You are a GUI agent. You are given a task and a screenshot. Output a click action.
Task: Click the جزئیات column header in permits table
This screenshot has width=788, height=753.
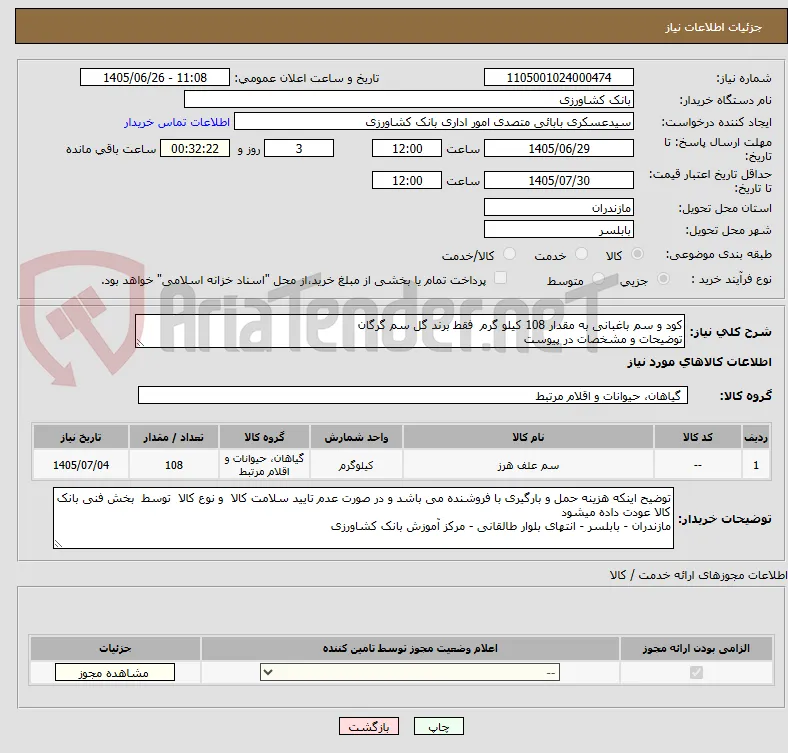pyautogui.click(x=115, y=648)
